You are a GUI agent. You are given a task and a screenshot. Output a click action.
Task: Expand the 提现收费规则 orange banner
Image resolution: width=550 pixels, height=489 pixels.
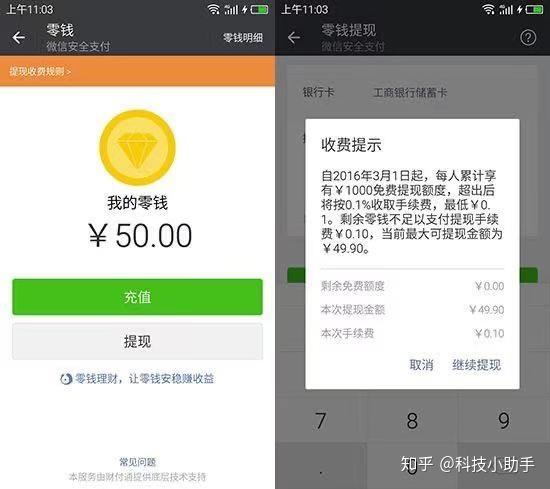point(137,71)
